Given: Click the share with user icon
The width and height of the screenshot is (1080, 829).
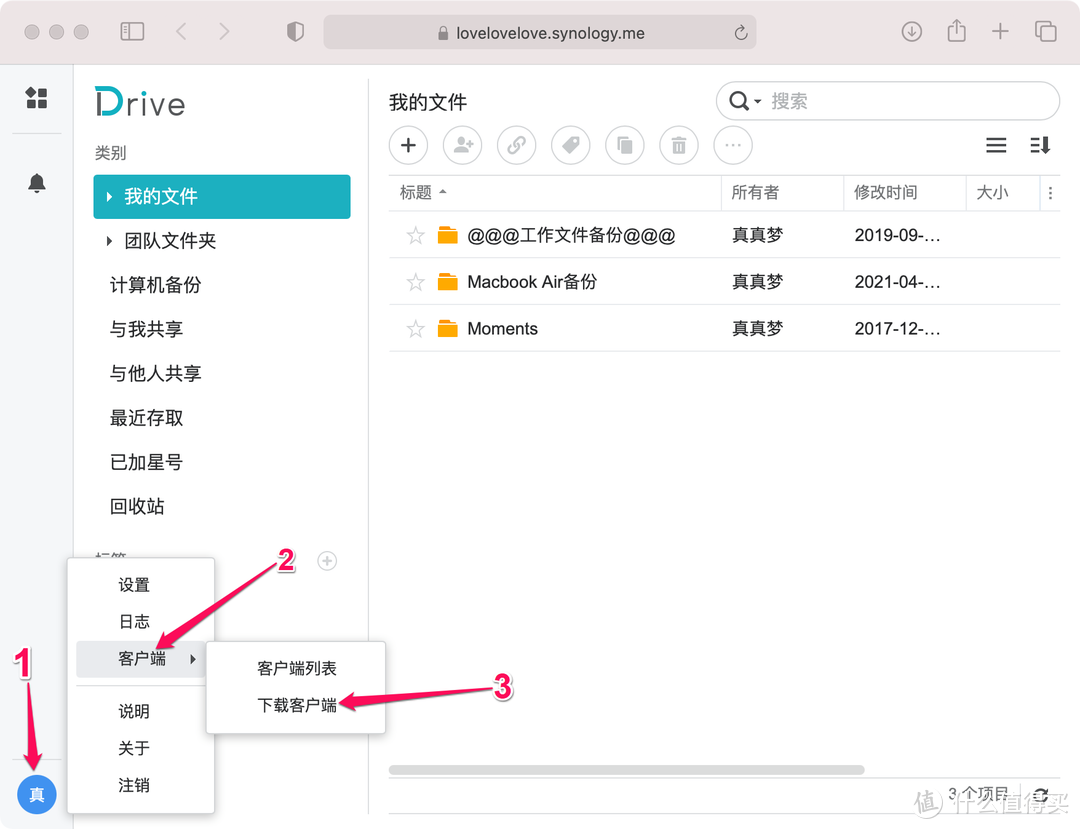Looking at the screenshot, I should pyautogui.click(x=462, y=146).
